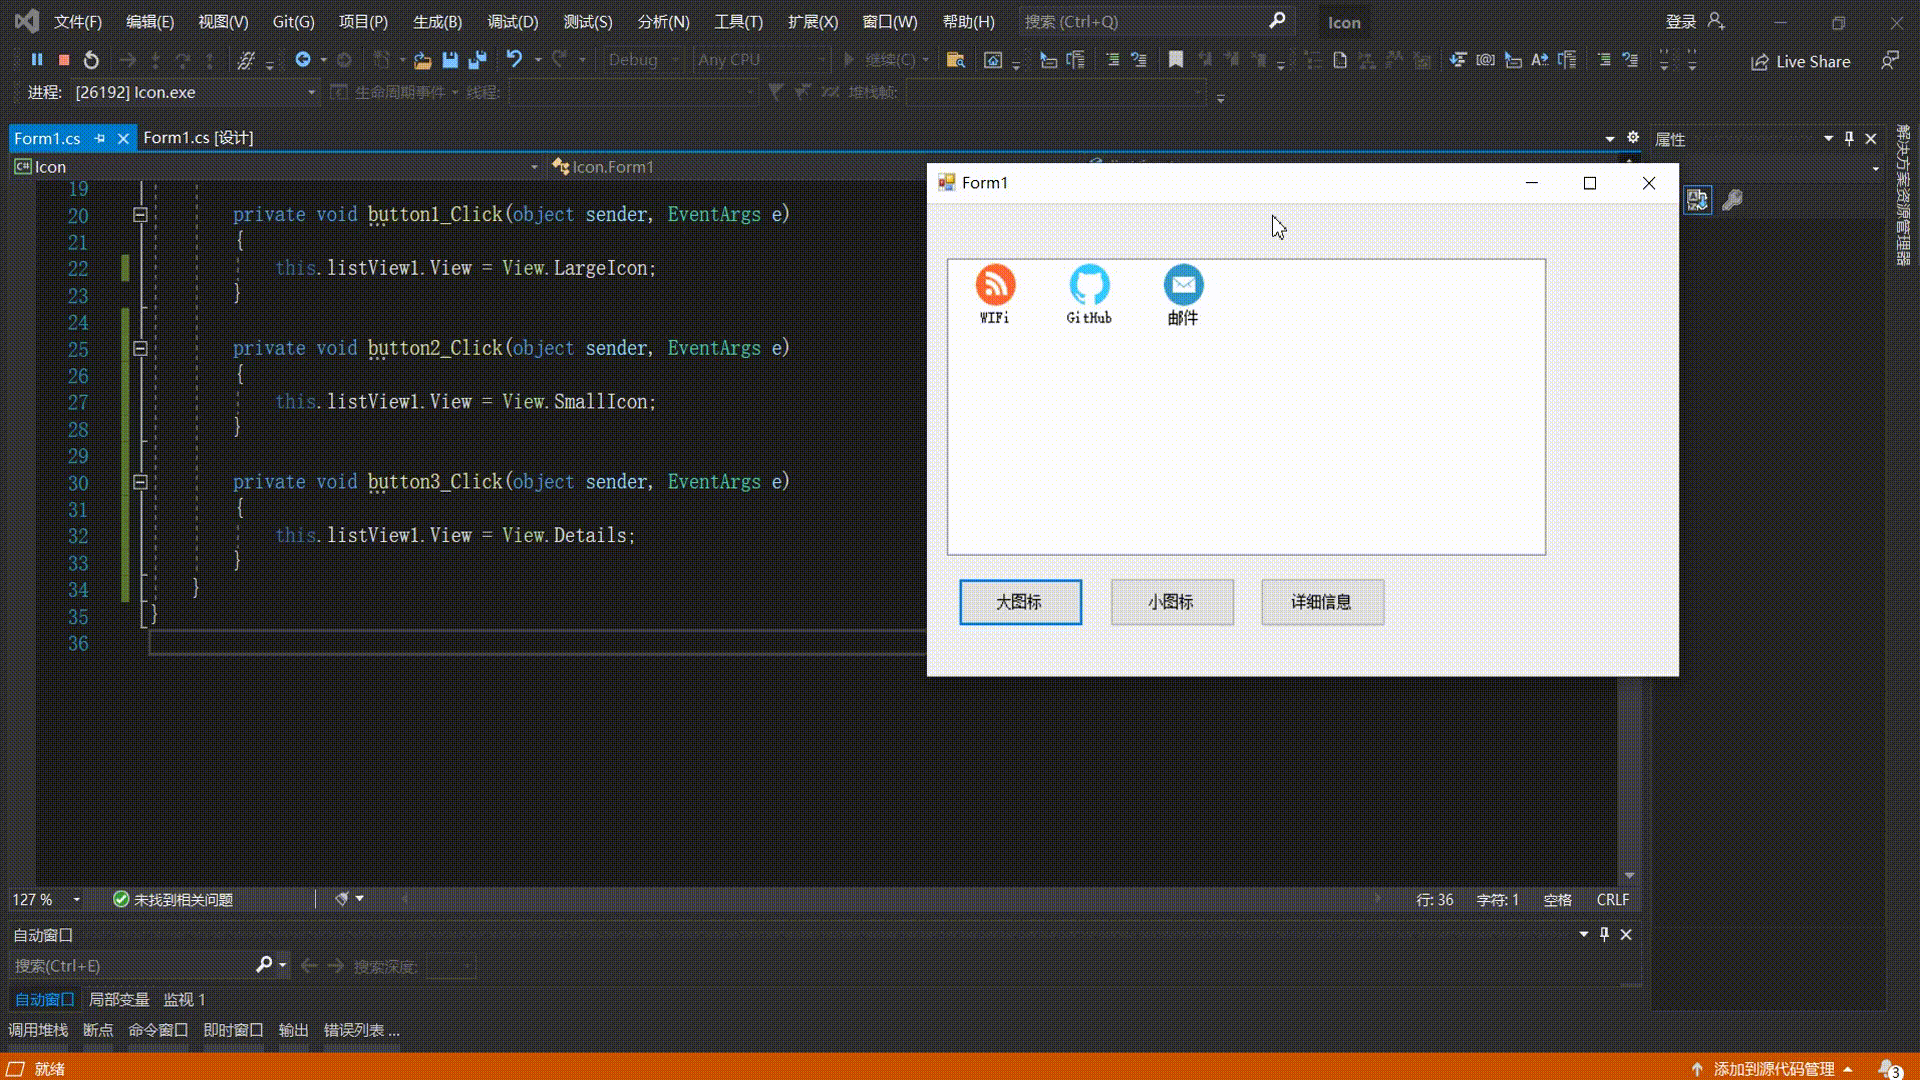Click the 详细信息 button in Form1
1920x1080 pixels.
pos(1322,602)
